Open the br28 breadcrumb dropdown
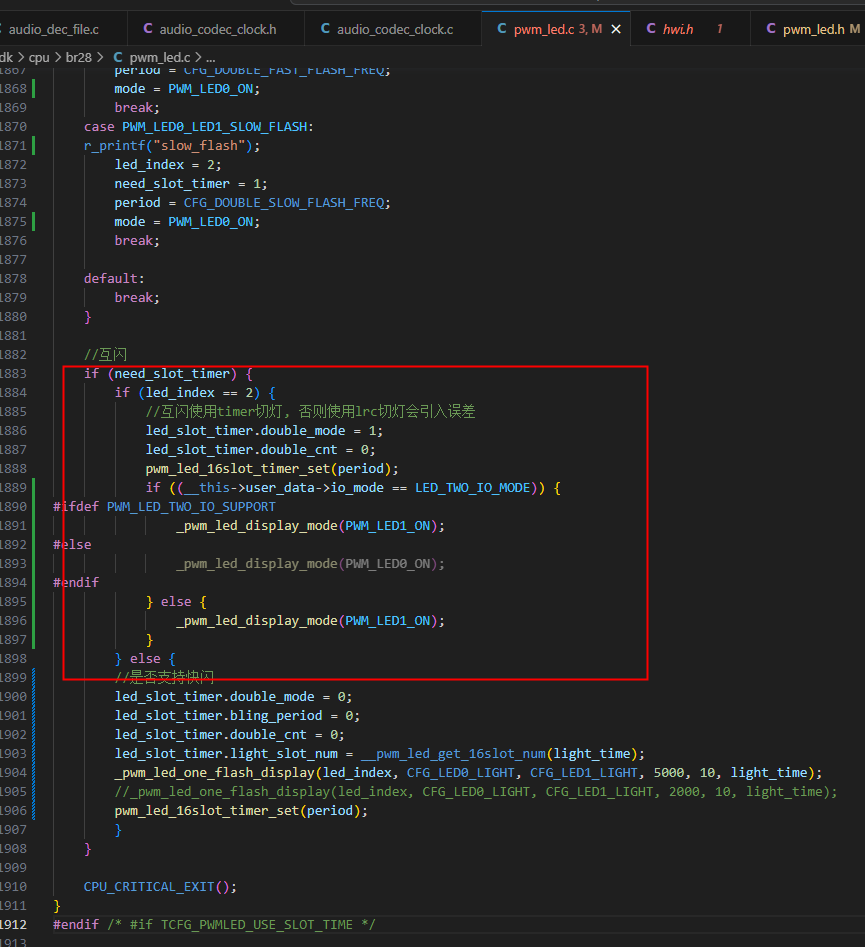 coord(79,57)
